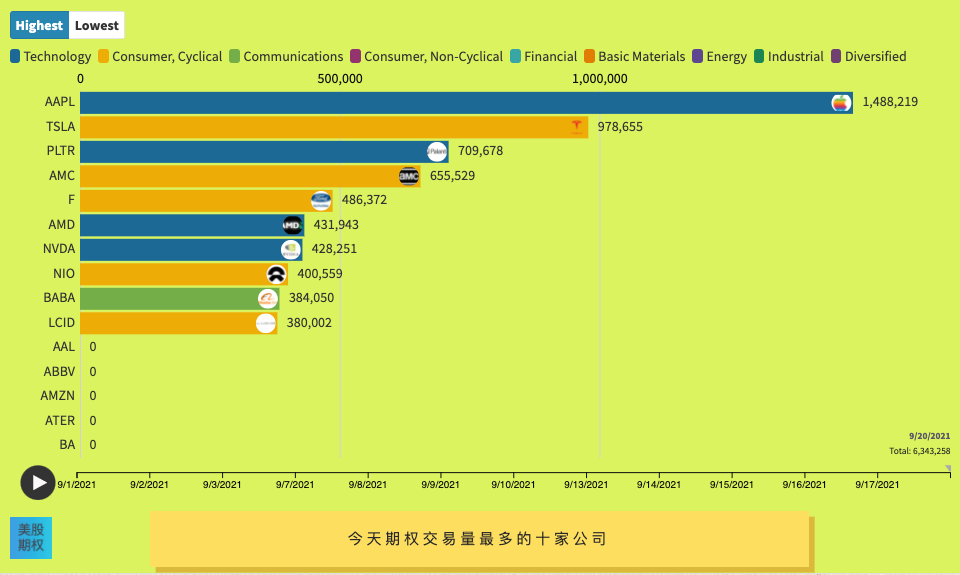Screen dimensions: 960x575
Task: Click the AAPL bar label
Action: click(59, 102)
